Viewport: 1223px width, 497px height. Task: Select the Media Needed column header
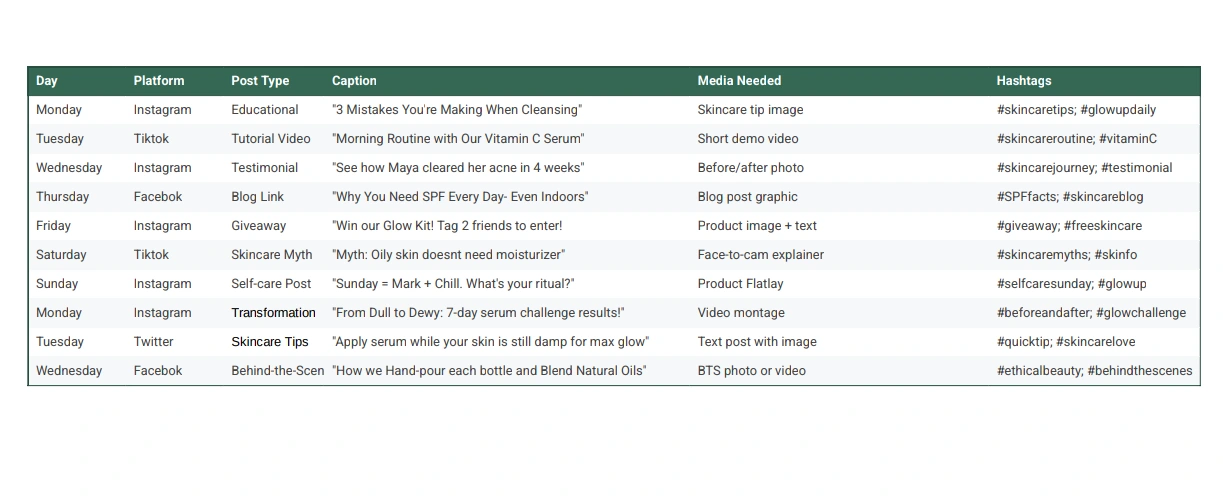(739, 81)
